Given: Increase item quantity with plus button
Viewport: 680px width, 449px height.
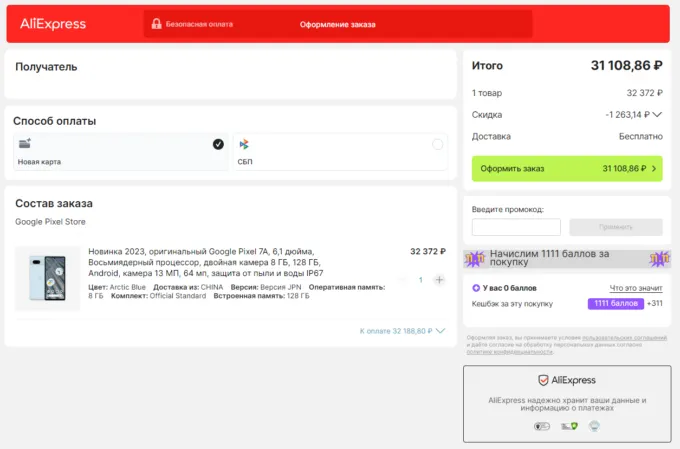Looking at the screenshot, I should tap(439, 280).
